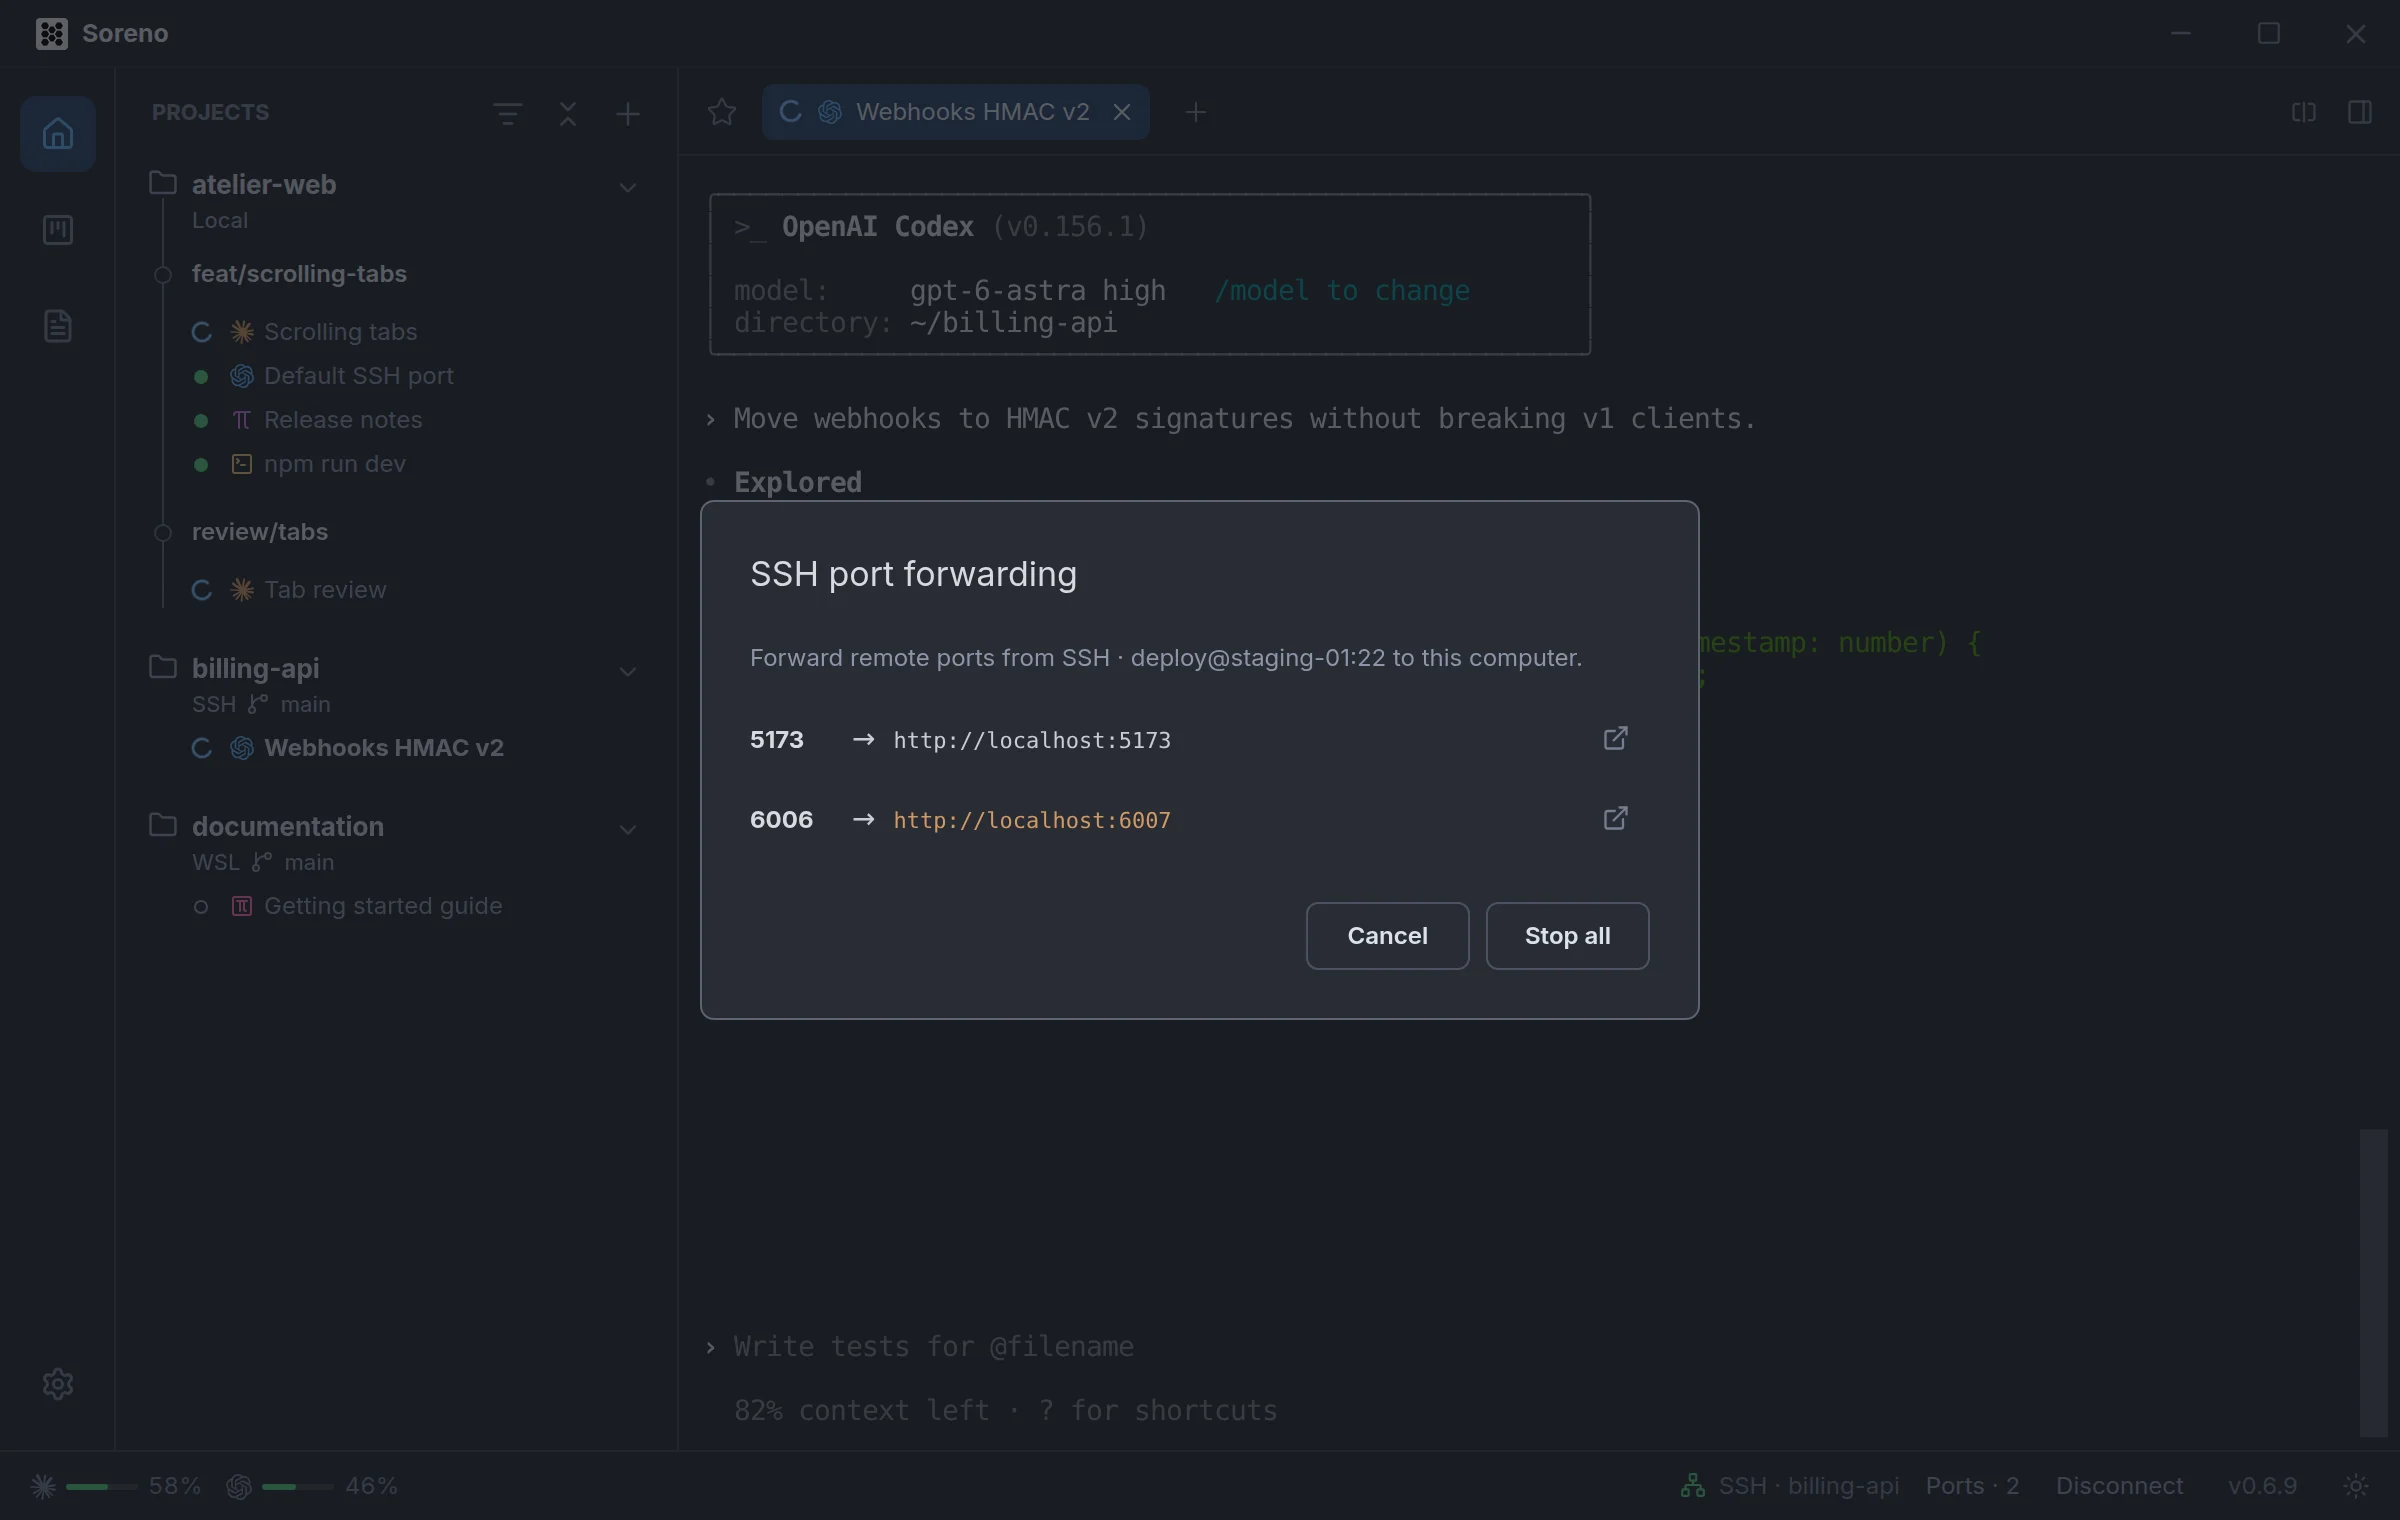The height and width of the screenshot is (1520, 2400).
Task: Click the billing-api folder icon
Action: 163,667
